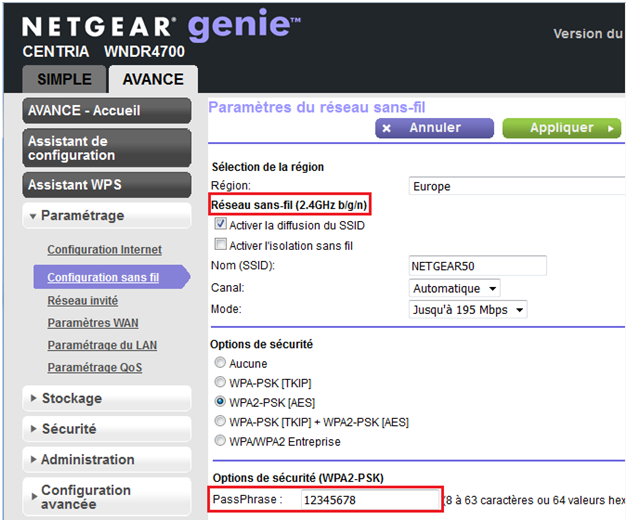Viewport: 628px width, 522px height.
Task: Select WPA2-PSK [AES] radio button
Action: 220,401
